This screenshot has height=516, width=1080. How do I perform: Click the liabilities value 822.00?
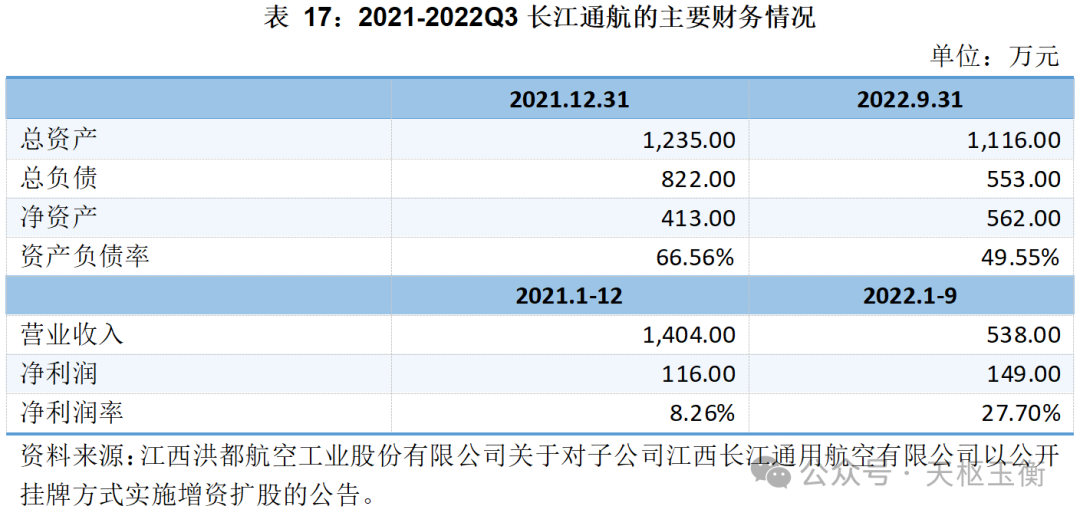click(x=698, y=179)
